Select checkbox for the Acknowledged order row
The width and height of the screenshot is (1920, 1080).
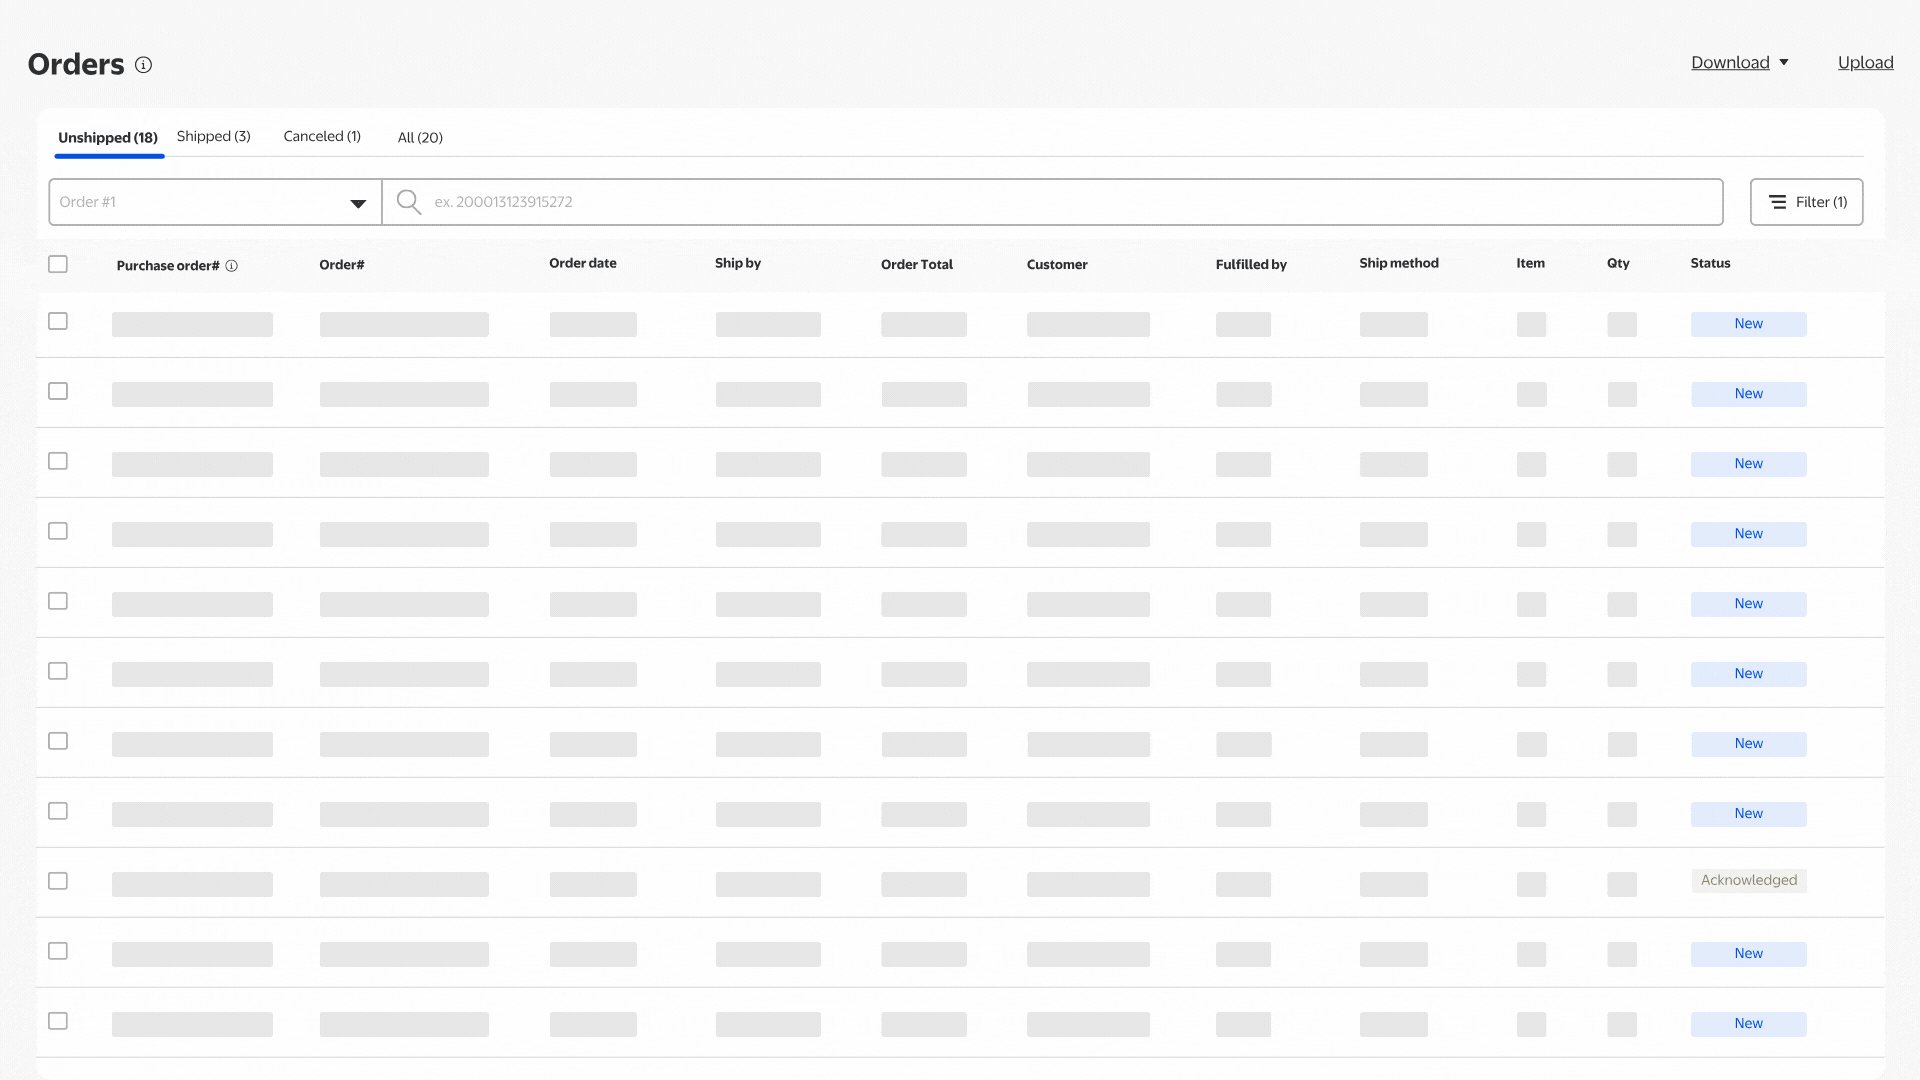58,881
